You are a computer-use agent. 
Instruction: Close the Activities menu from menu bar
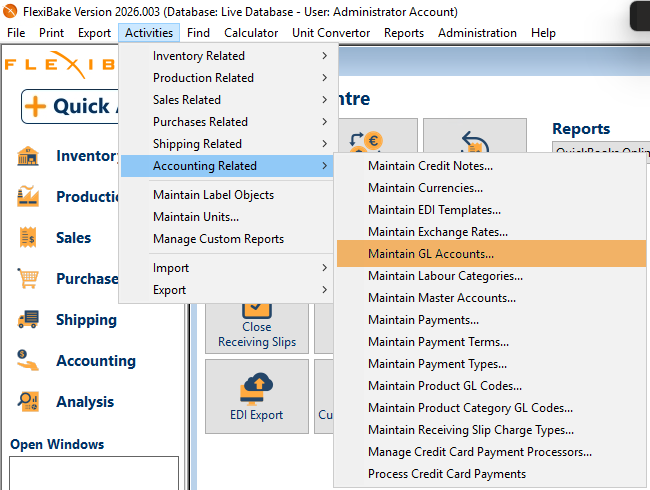149,33
